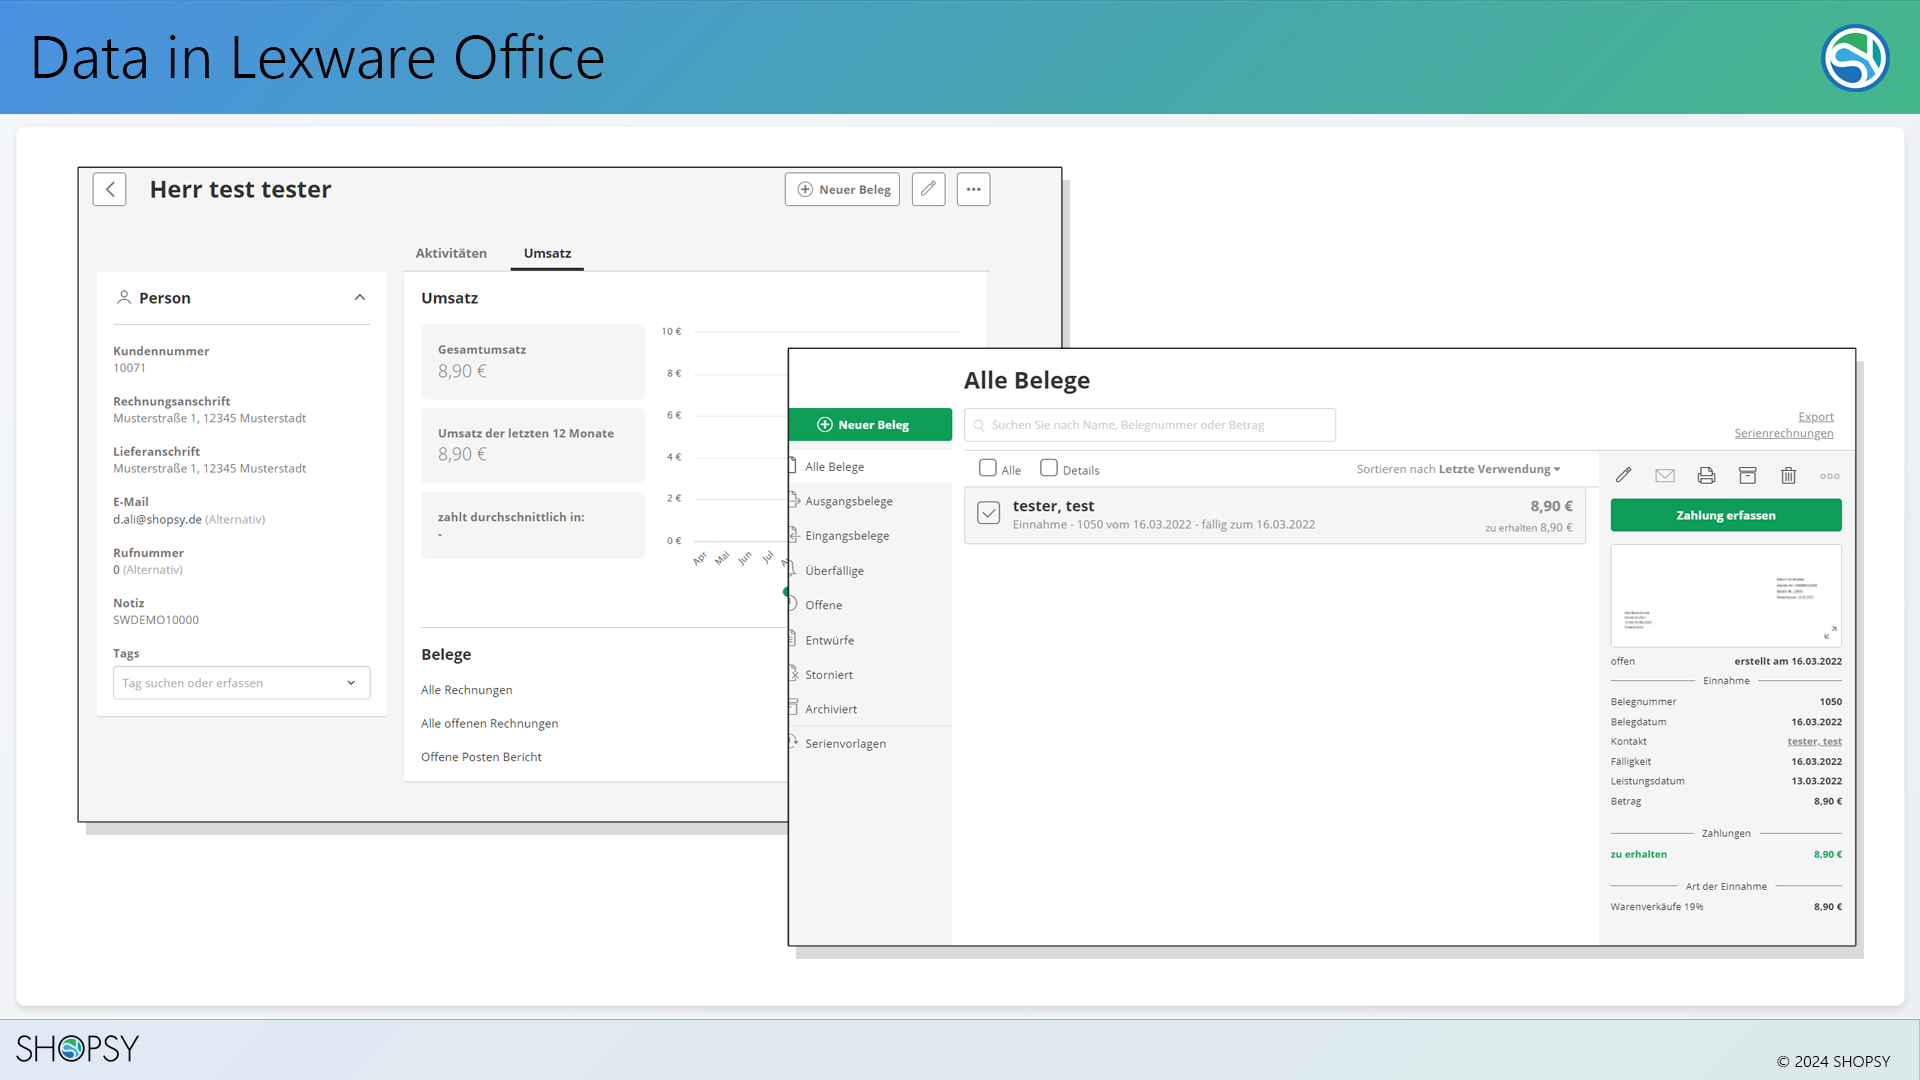This screenshot has height=1080, width=1920.
Task: Open the tester, test Kontakt link
Action: [x=1814, y=741]
